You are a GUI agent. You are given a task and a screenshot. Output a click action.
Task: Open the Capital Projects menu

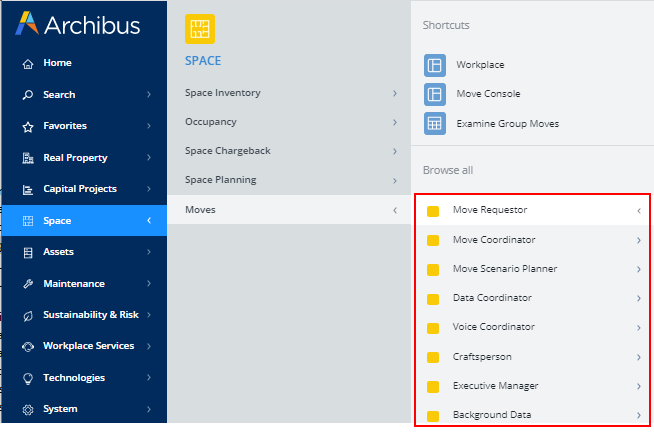80,189
